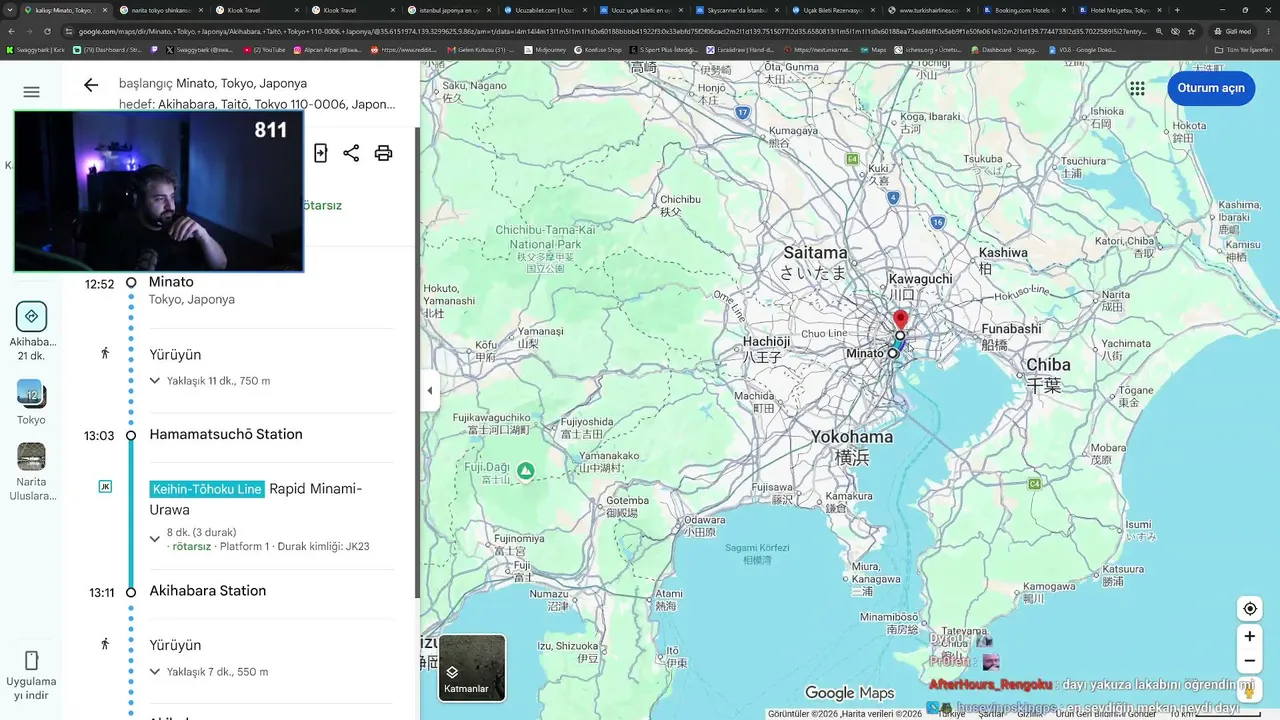The height and width of the screenshot is (720, 1280).
Task: Click the Minato starting point in the itinerary
Action: click(x=171, y=282)
